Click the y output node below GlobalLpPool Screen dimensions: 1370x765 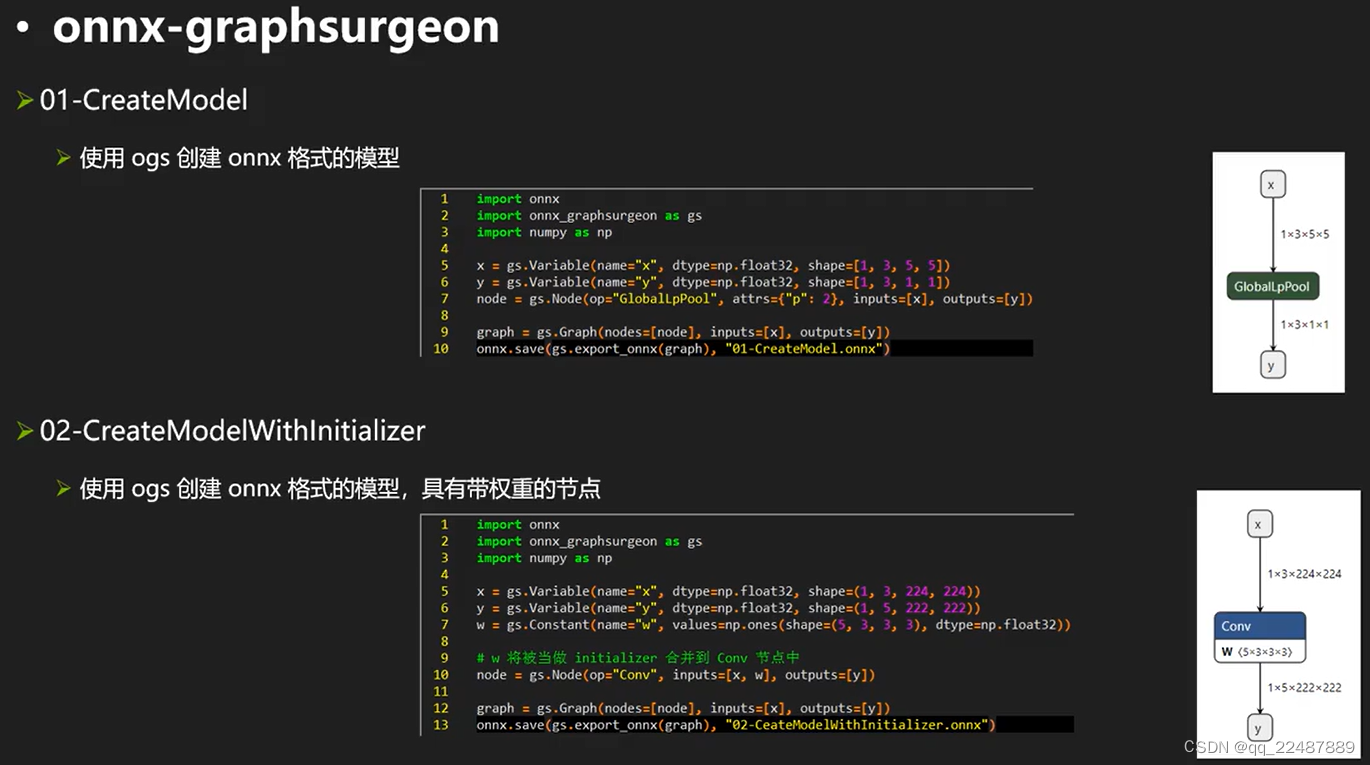coord(1271,366)
